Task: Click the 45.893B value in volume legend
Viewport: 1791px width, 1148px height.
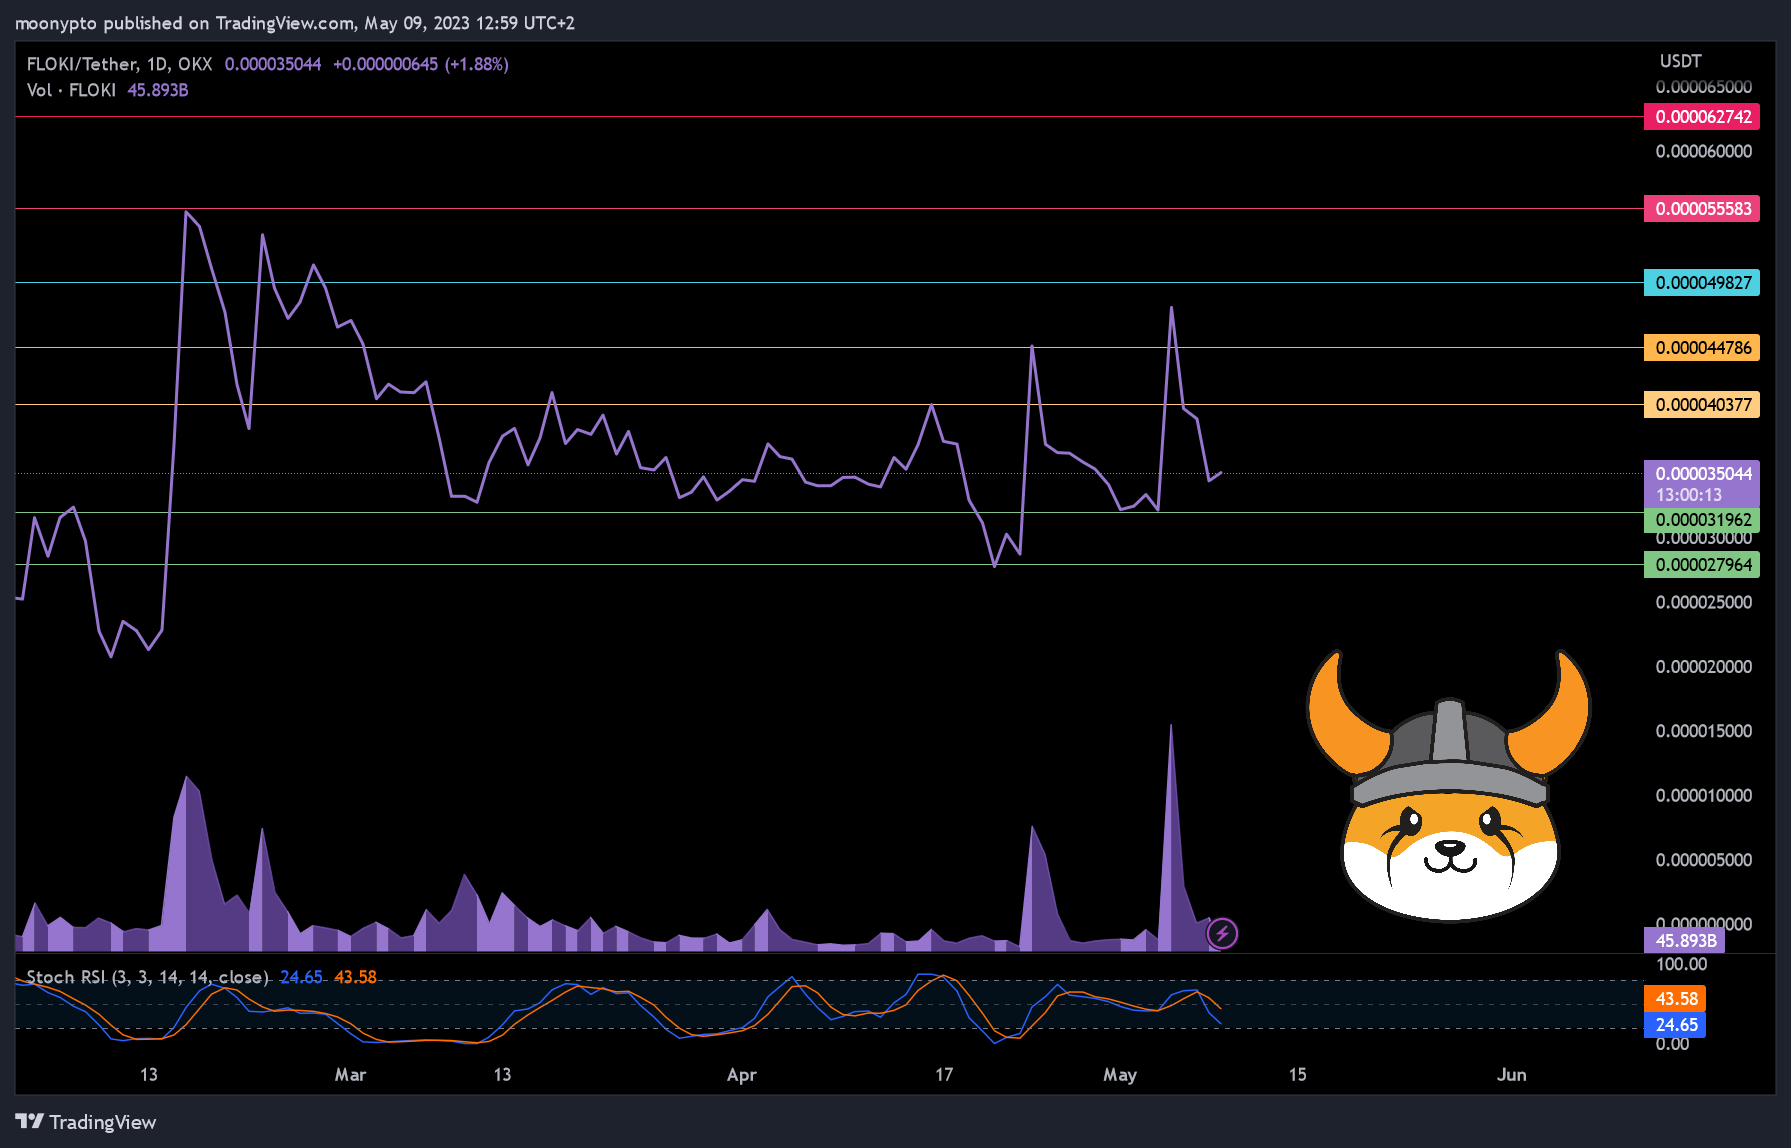Action: [158, 90]
